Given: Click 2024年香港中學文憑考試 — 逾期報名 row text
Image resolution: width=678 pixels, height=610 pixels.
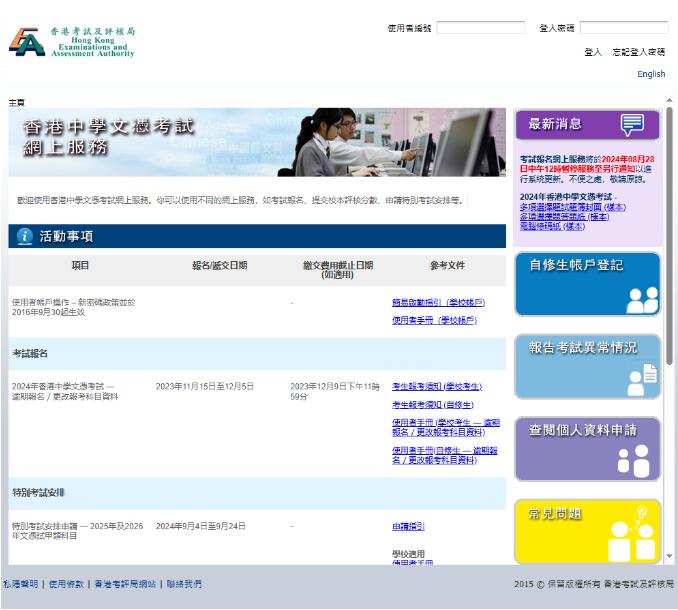Looking at the screenshot, I should click(65, 391).
